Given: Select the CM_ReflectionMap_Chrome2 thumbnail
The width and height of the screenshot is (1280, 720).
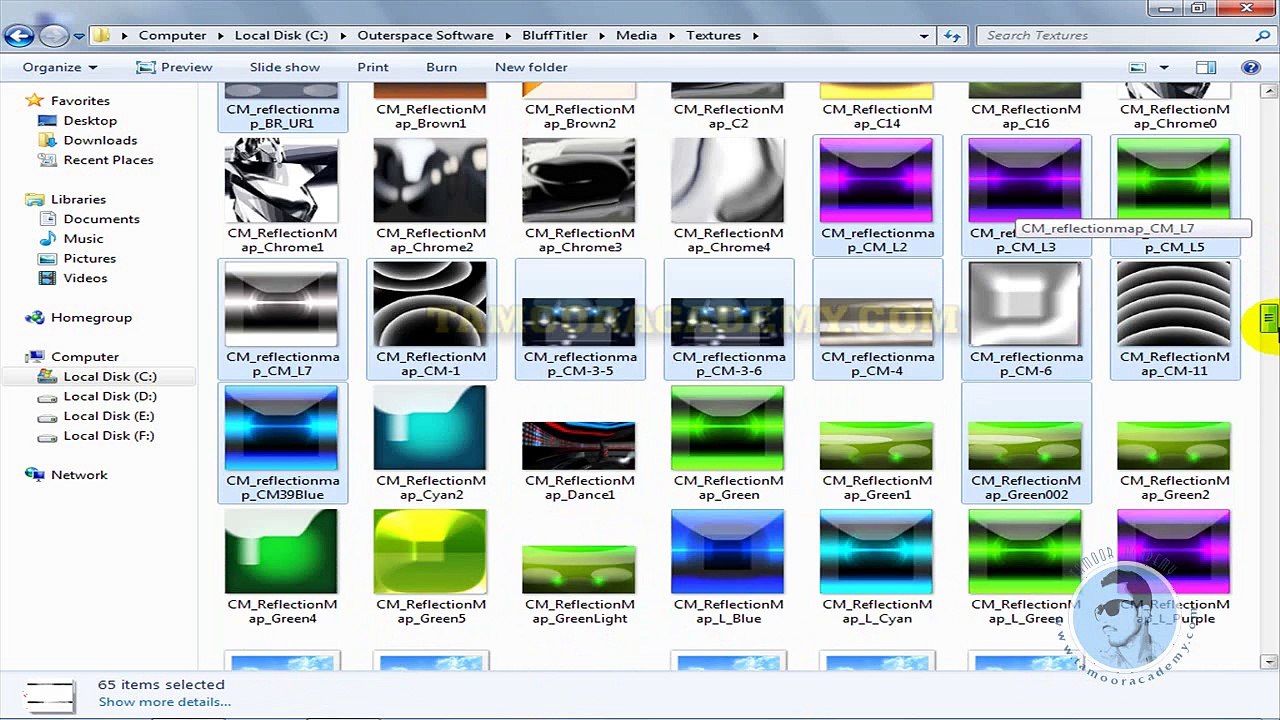Looking at the screenshot, I should click(430, 181).
